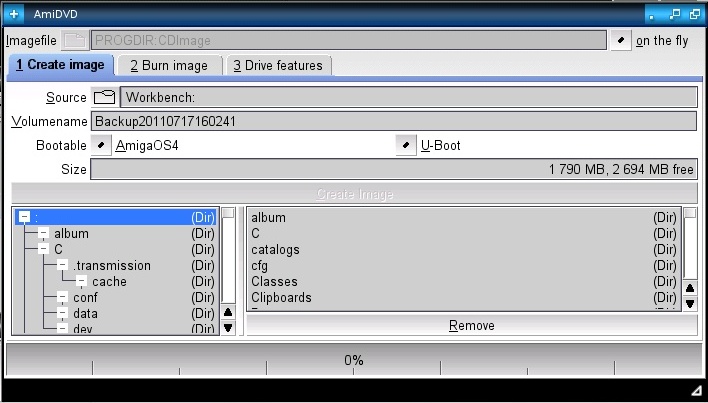Open the Source drawer chooser icon
The image size is (708, 403).
click(x=105, y=97)
